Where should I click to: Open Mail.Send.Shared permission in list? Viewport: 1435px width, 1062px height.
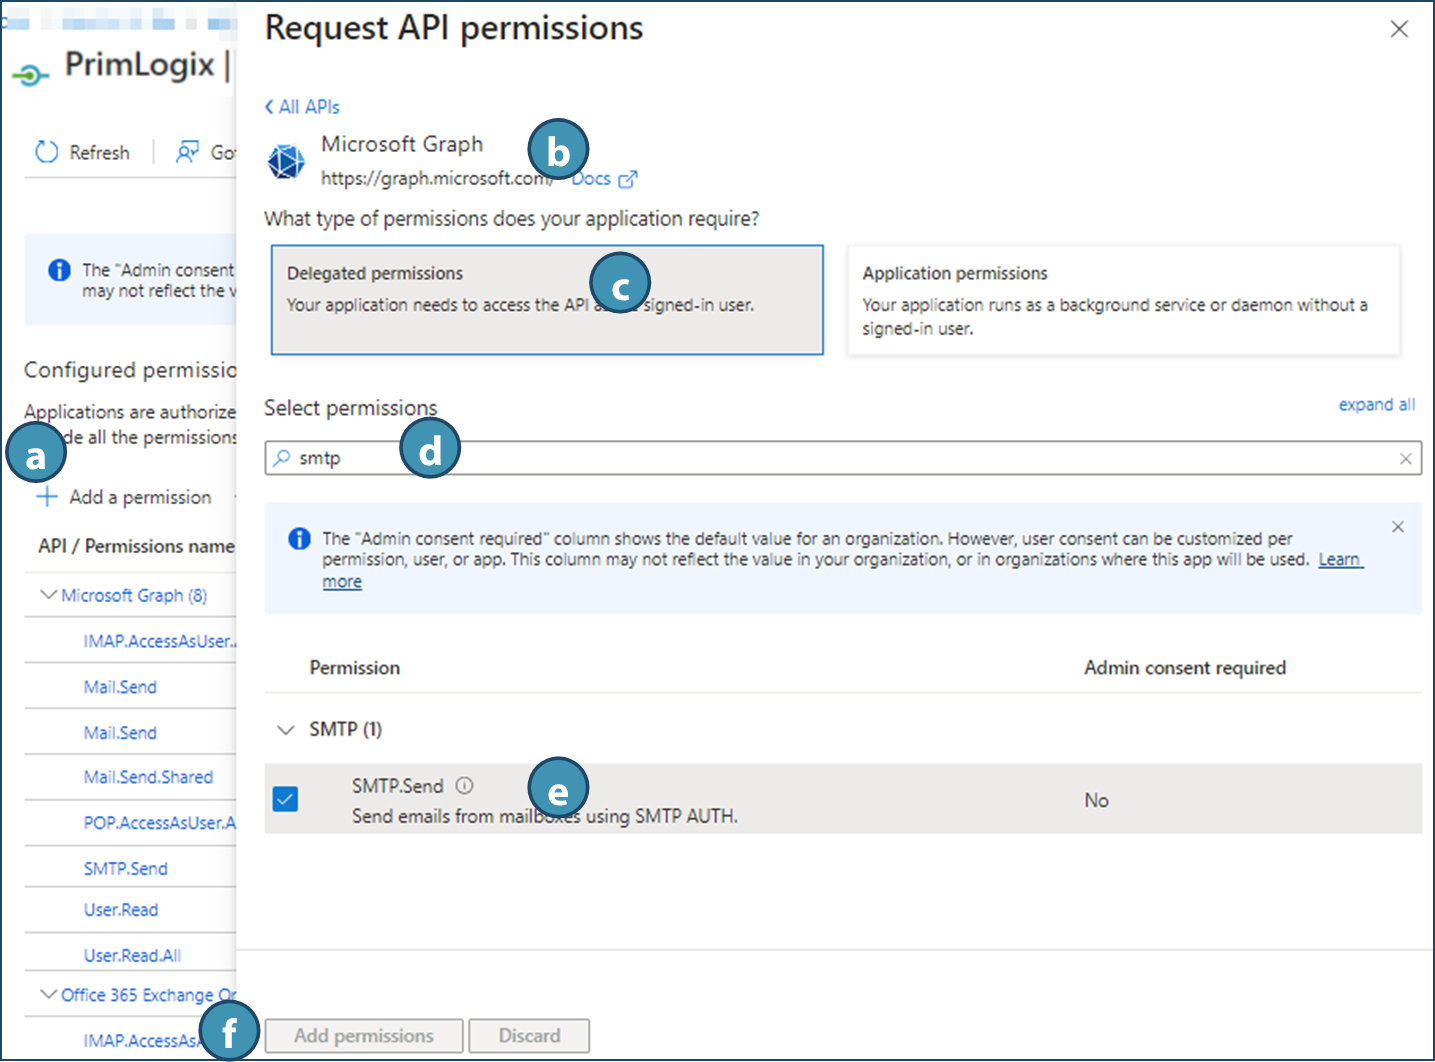coord(148,777)
